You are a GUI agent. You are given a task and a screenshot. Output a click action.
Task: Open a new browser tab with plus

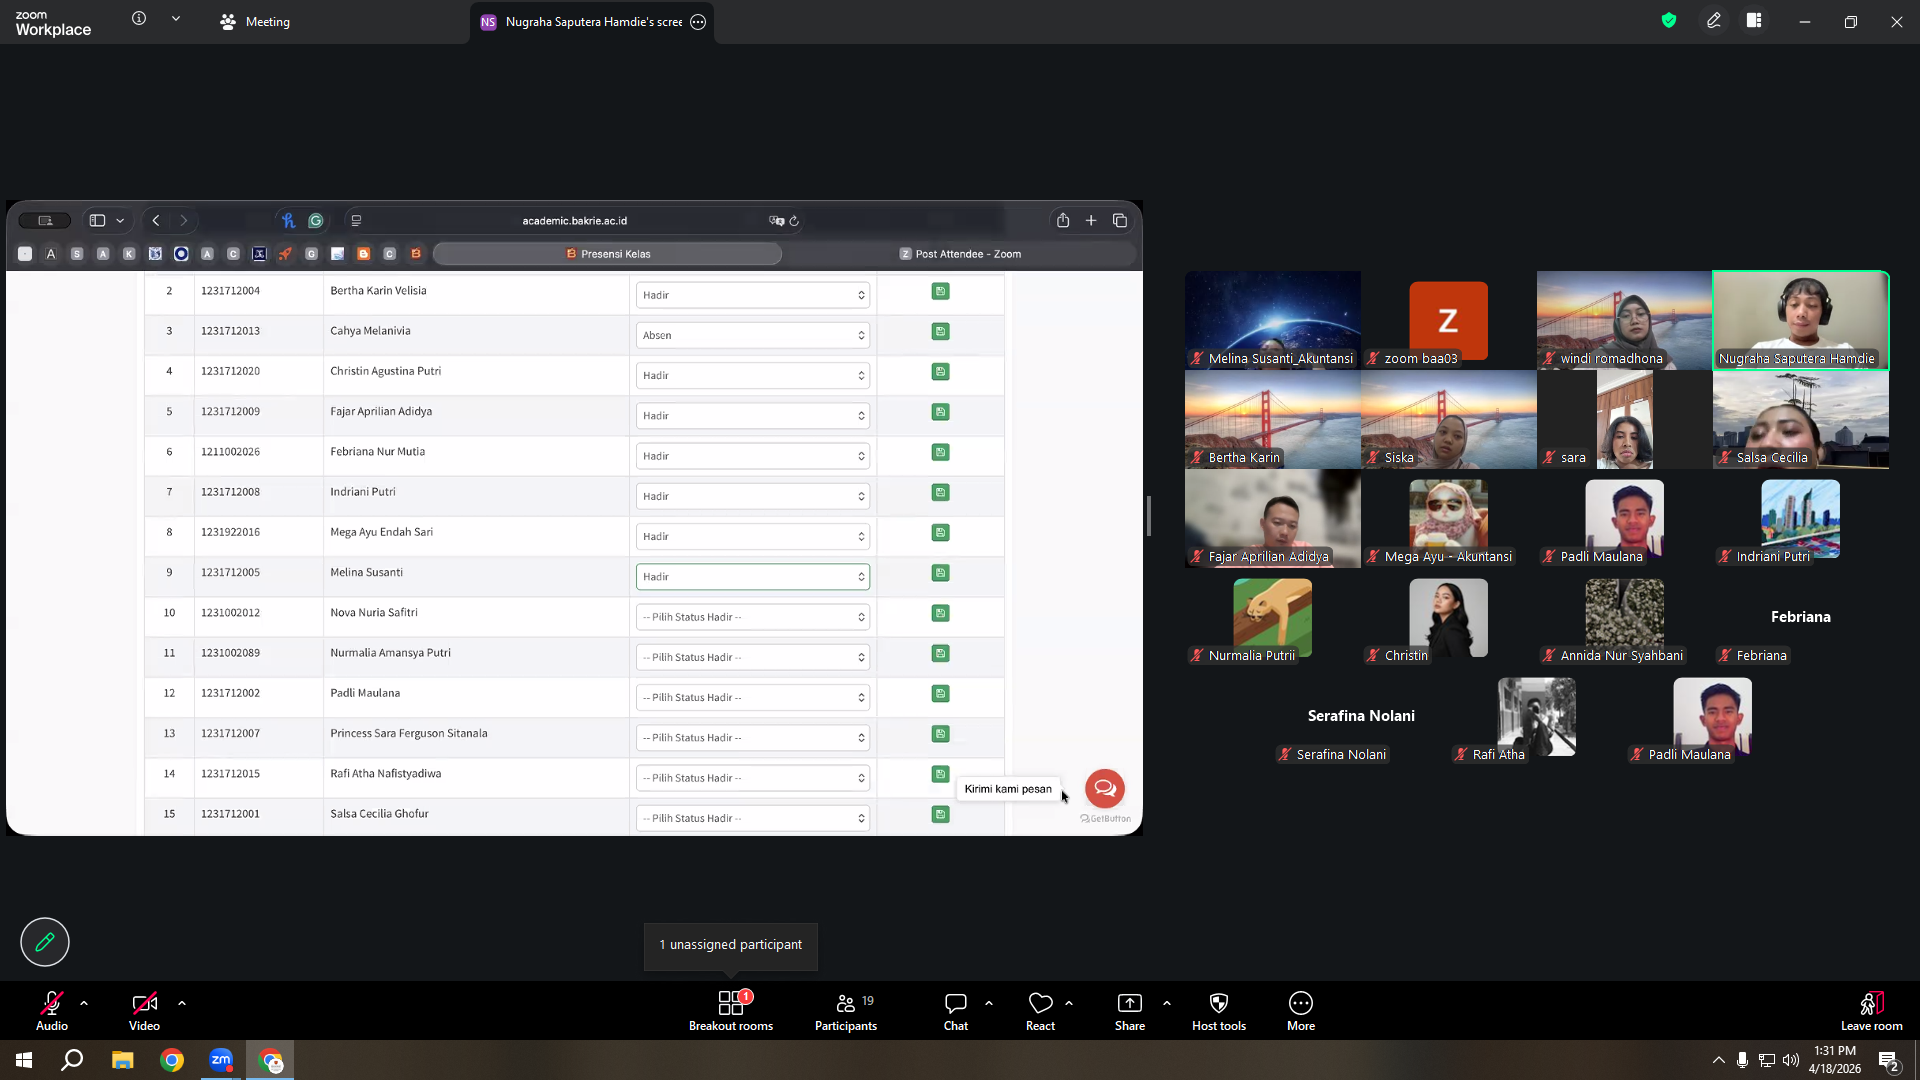(x=1091, y=220)
